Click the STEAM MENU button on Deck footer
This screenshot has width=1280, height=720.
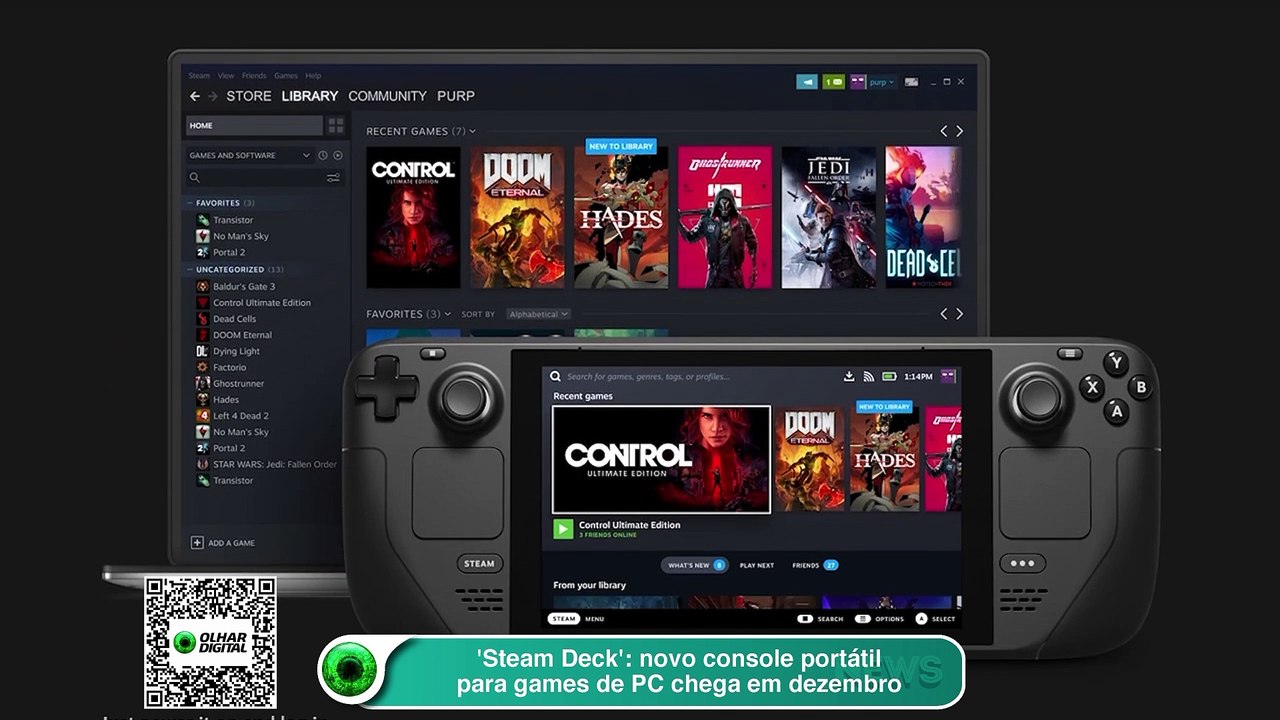click(576, 619)
